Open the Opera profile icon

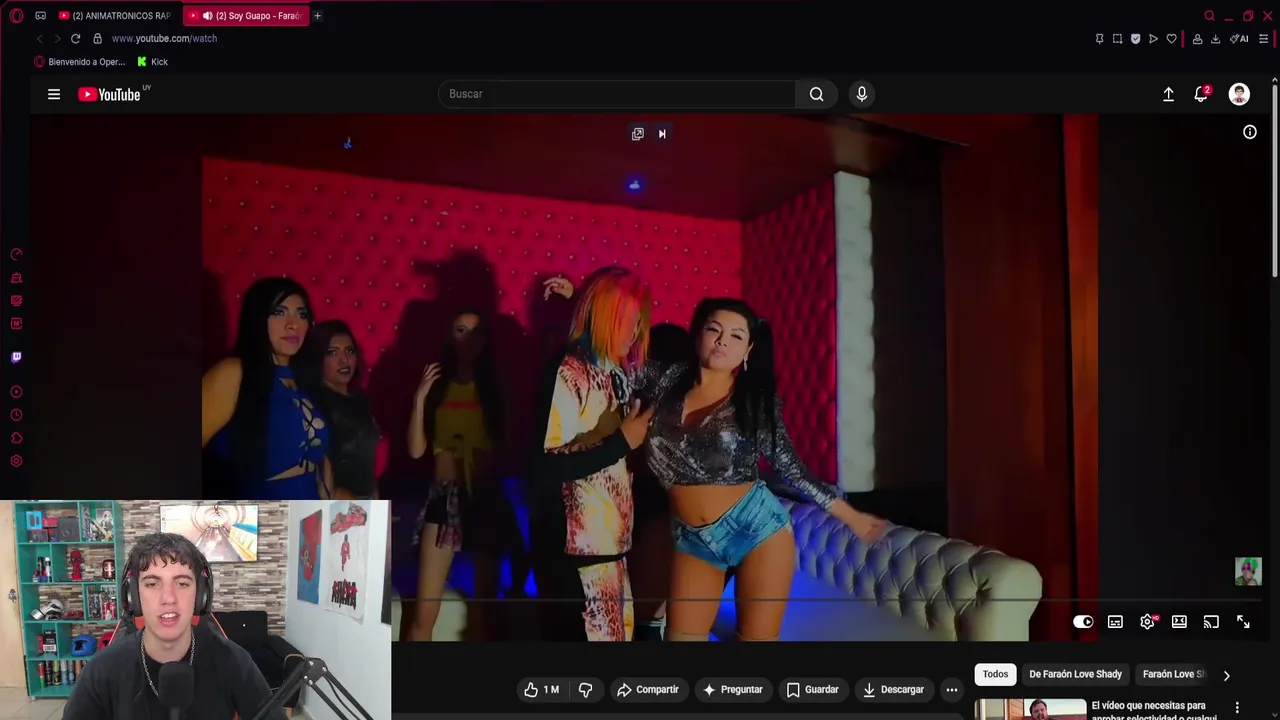point(1197,39)
